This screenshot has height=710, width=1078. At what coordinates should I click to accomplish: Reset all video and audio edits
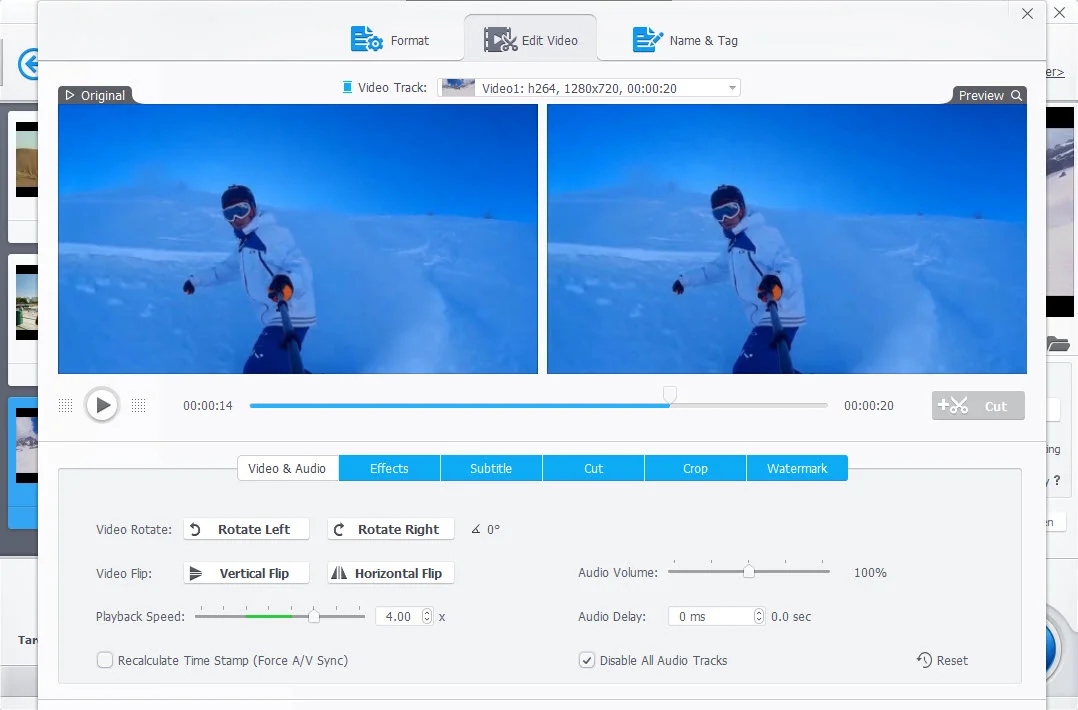click(941, 660)
